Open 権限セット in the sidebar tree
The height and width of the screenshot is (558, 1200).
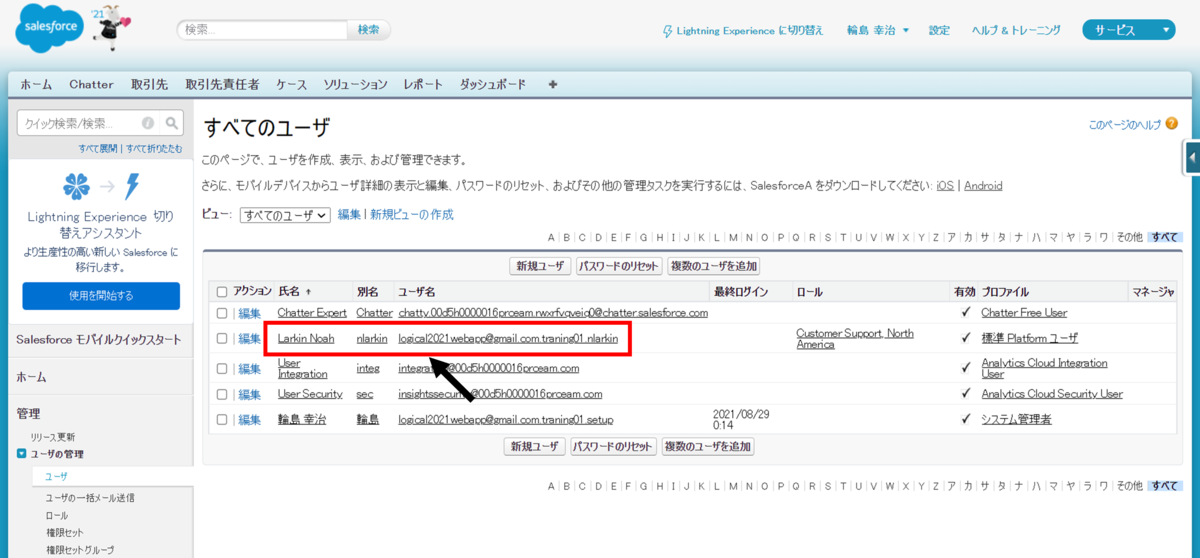[x=66, y=532]
